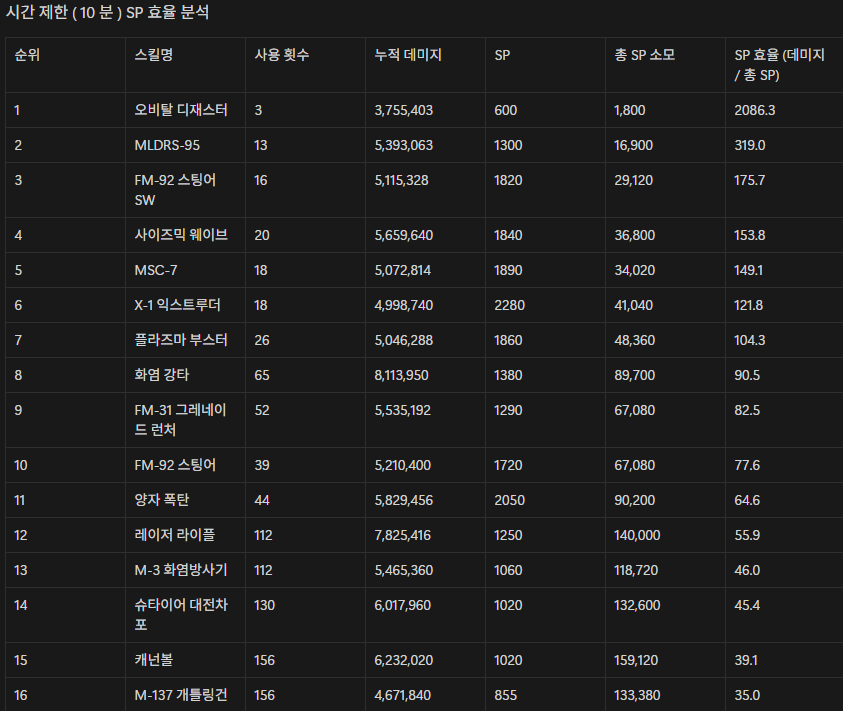Viewport: 843px width, 711px height.
Task: Select the 플라즈마 부스터 skill name
Action: pos(181,340)
